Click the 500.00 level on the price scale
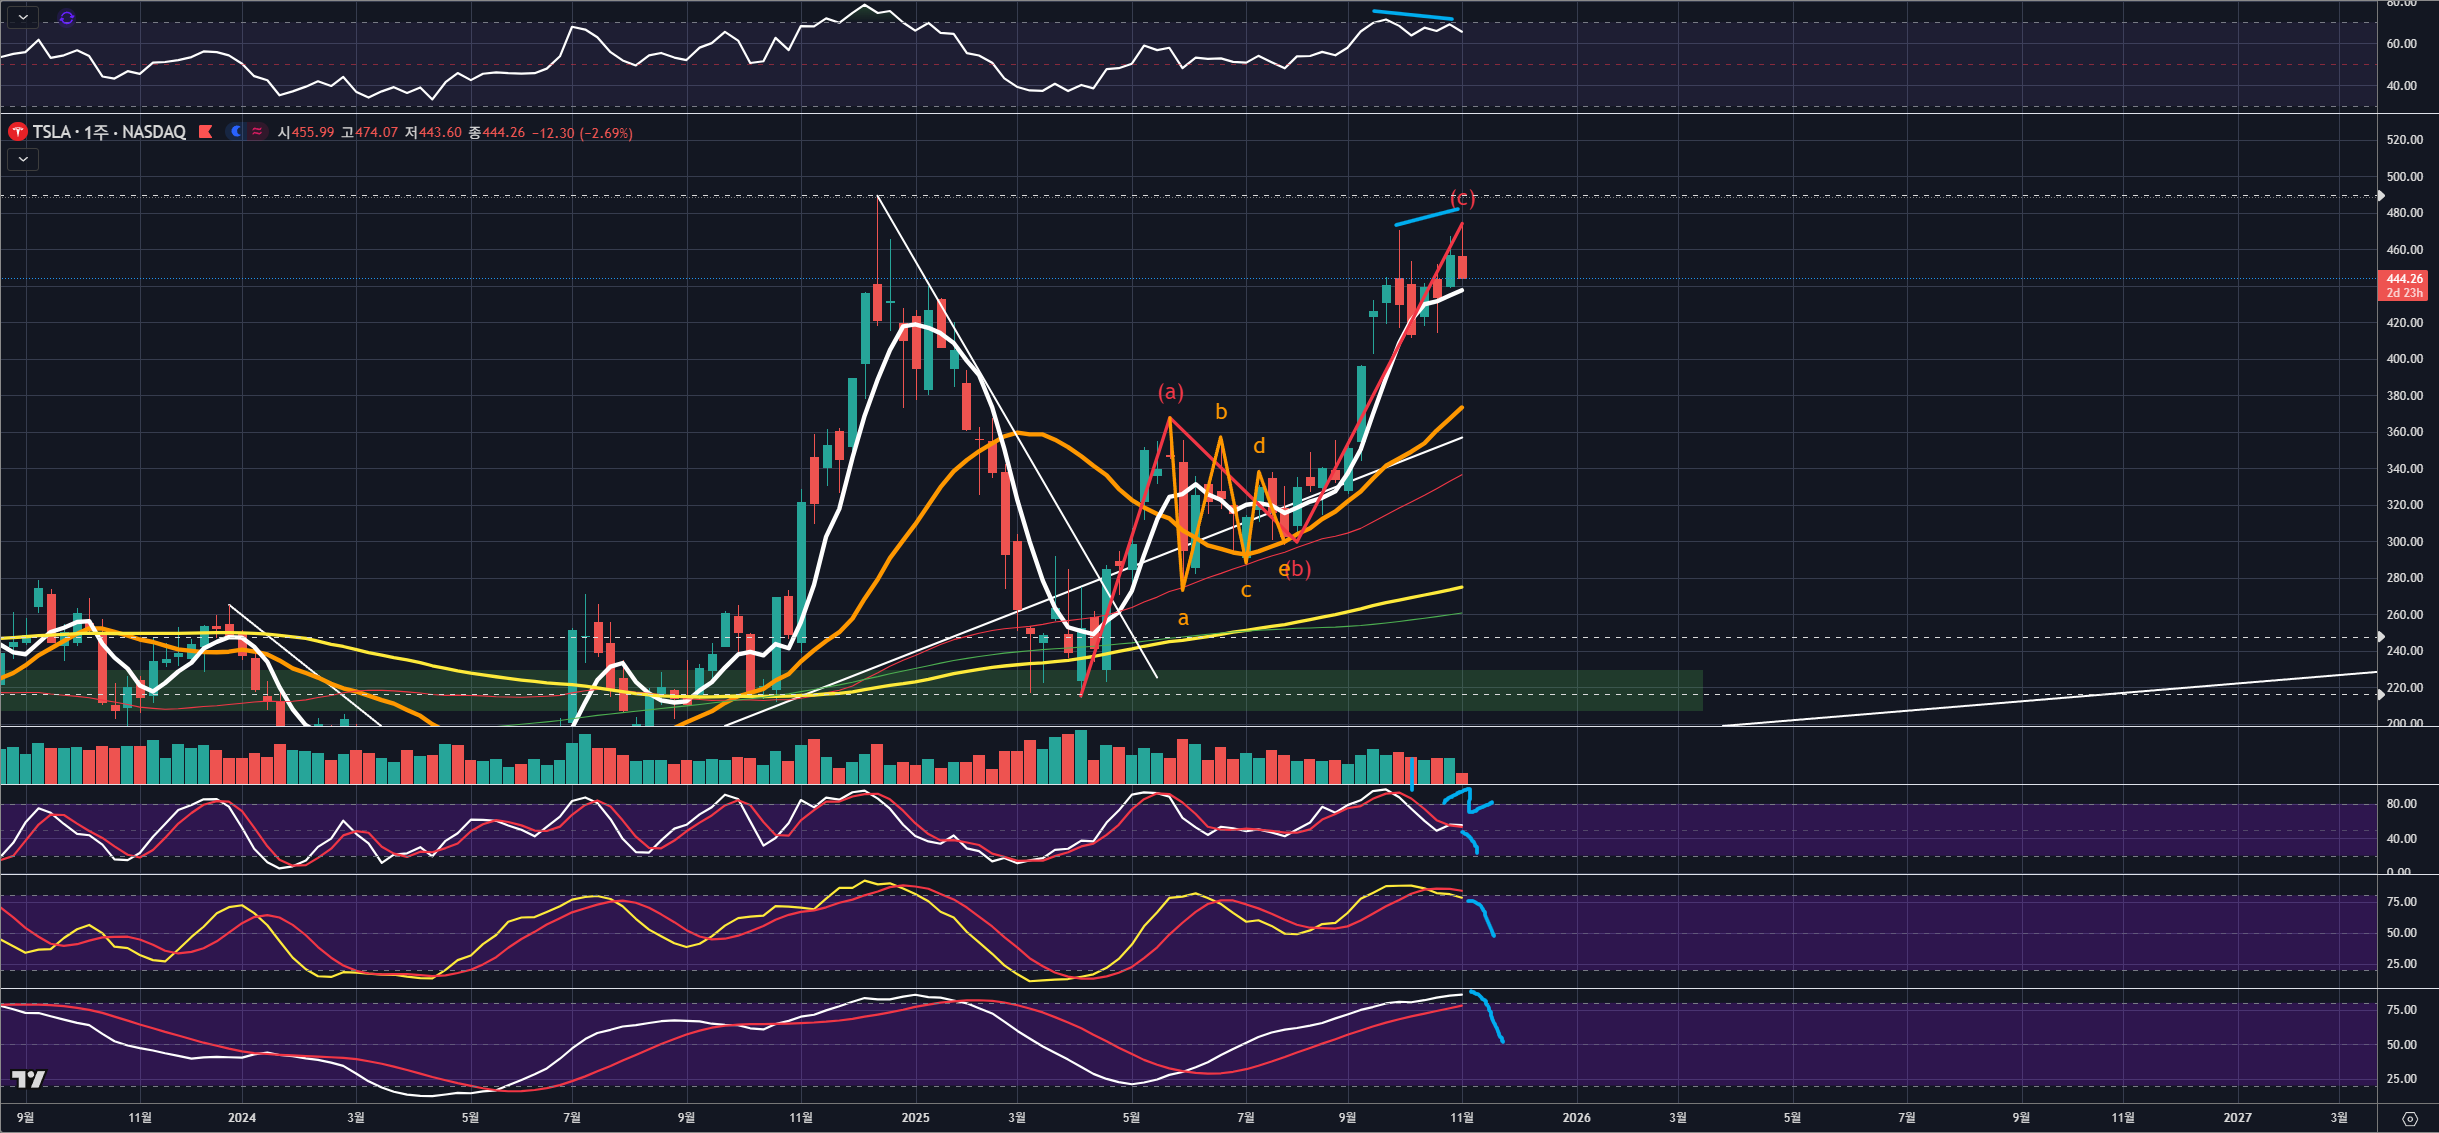Image resolution: width=2439 pixels, height=1133 pixels. point(2404,176)
